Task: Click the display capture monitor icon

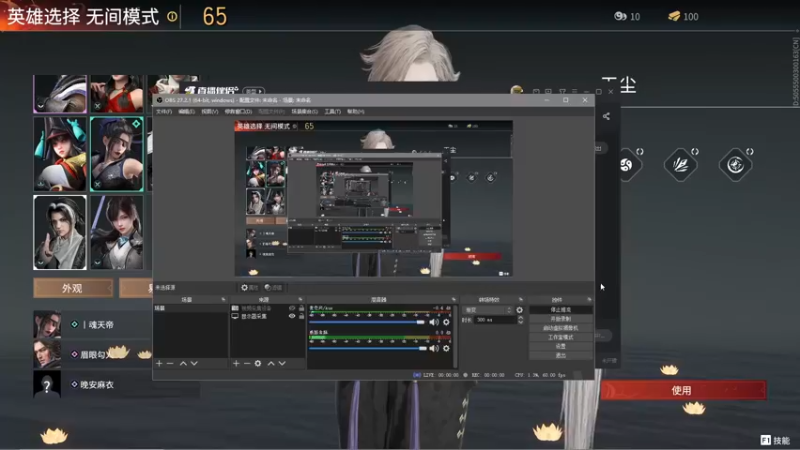Action: (x=235, y=316)
